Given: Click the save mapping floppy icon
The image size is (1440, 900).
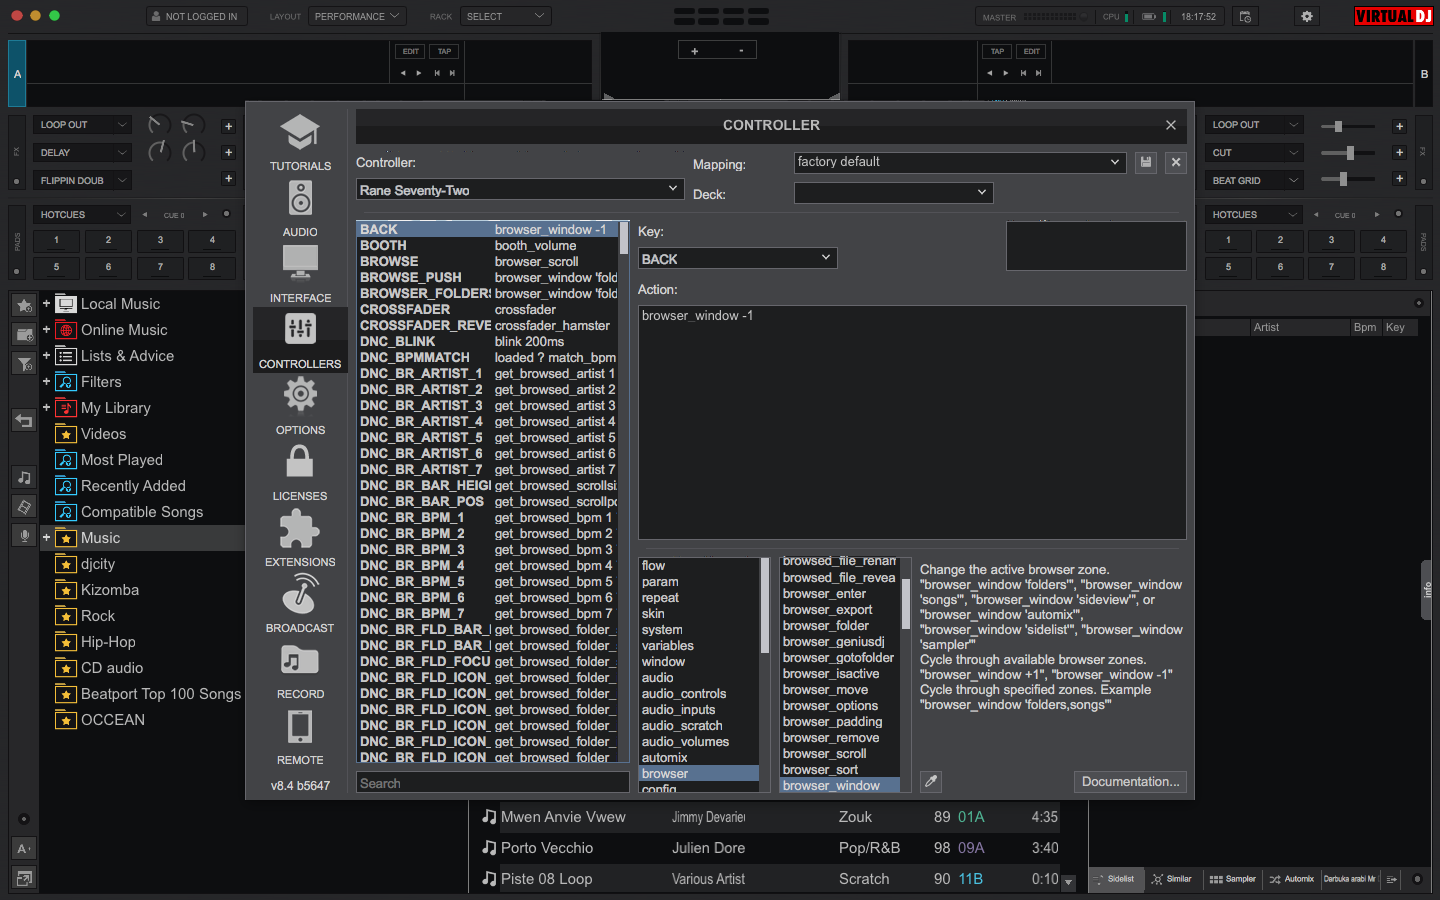Looking at the screenshot, I should click(1146, 162).
